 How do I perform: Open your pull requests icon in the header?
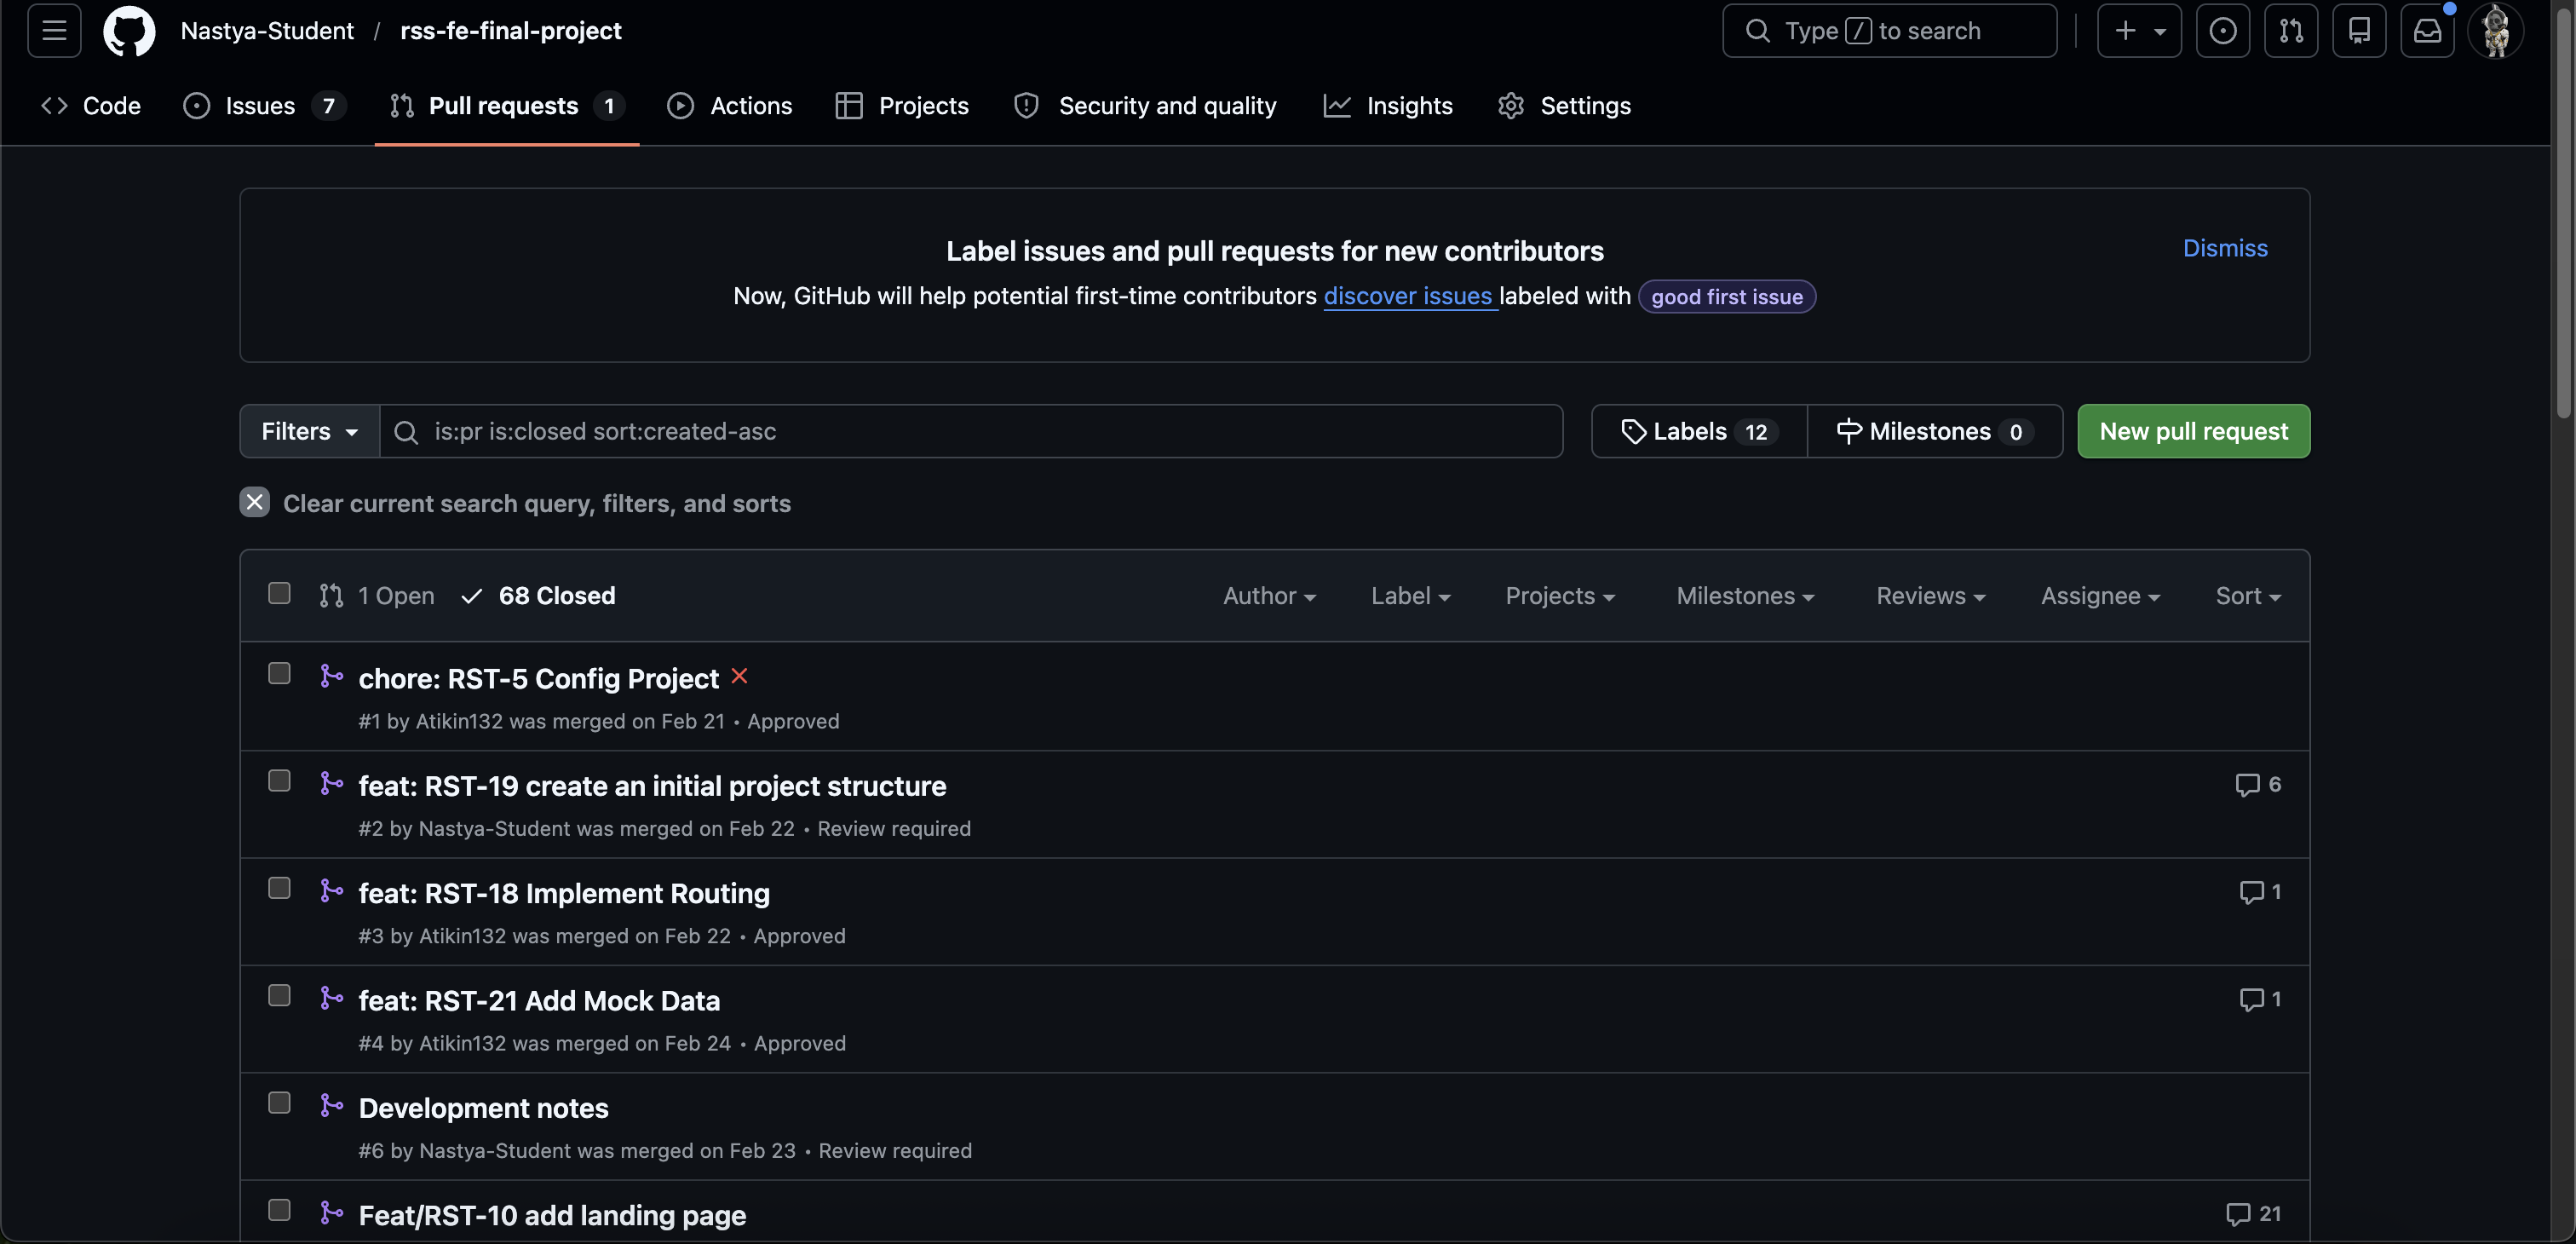pyautogui.click(x=2291, y=30)
